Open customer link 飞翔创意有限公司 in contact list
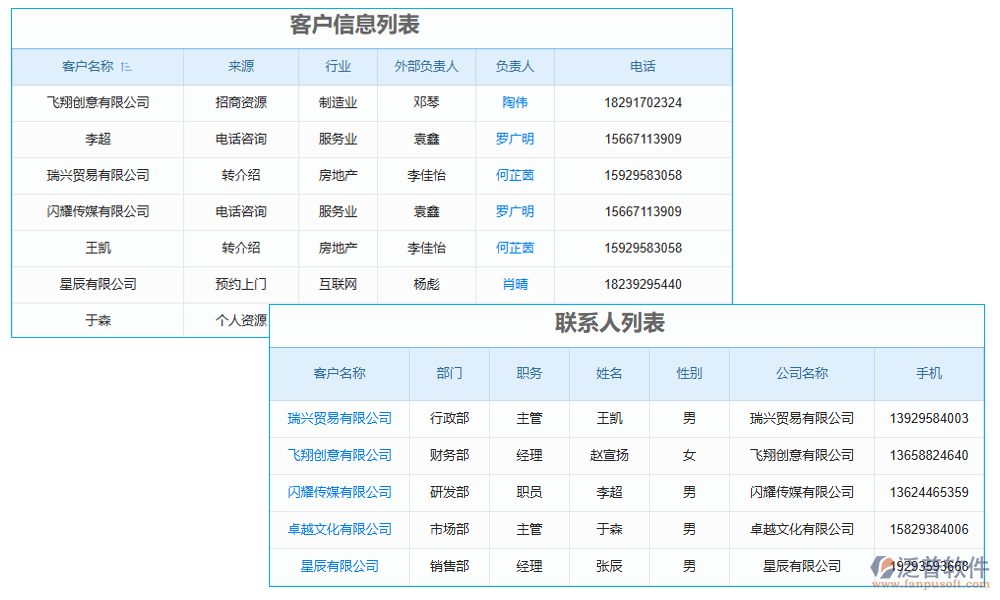 coord(339,455)
